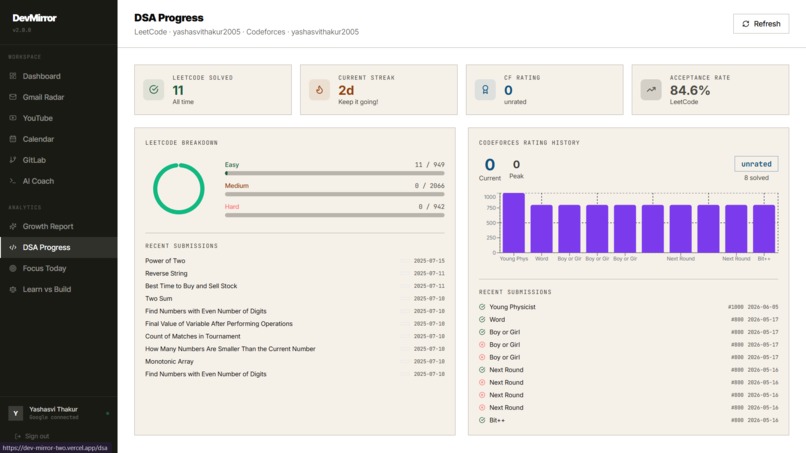Select Word Codeforces submission text
The image size is (806, 453).
(497, 319)
